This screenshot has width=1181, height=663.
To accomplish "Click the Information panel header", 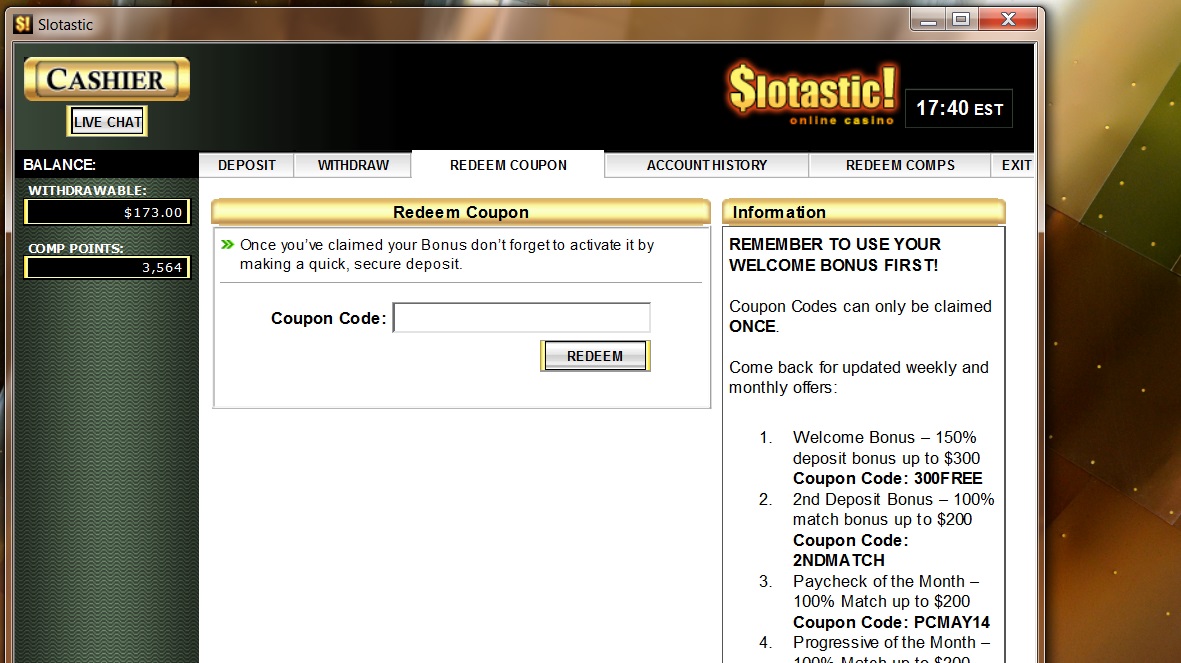I will [x=864, y=212].
